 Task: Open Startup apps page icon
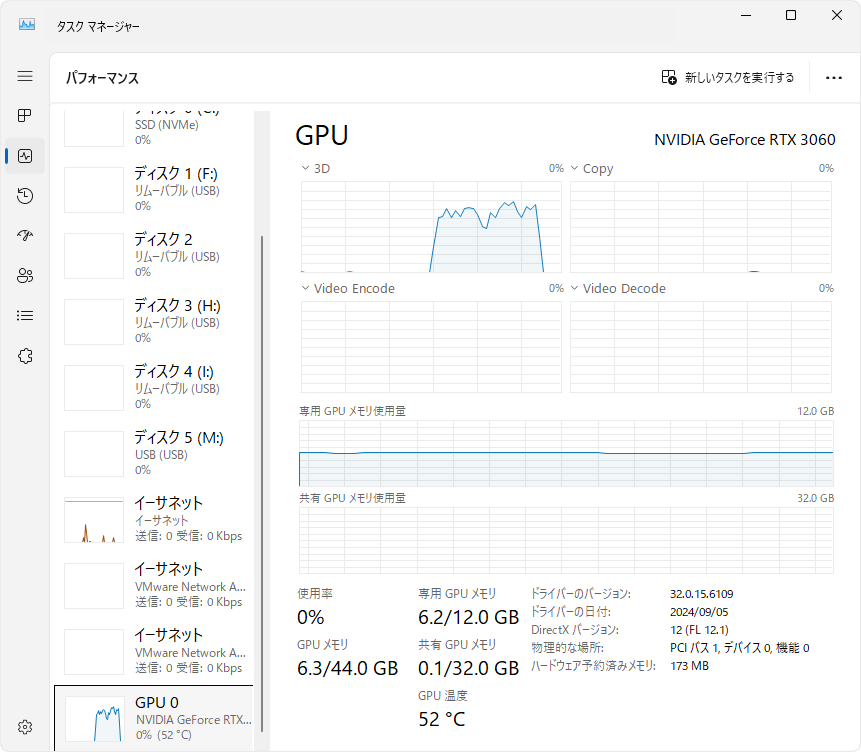[25, 236]
